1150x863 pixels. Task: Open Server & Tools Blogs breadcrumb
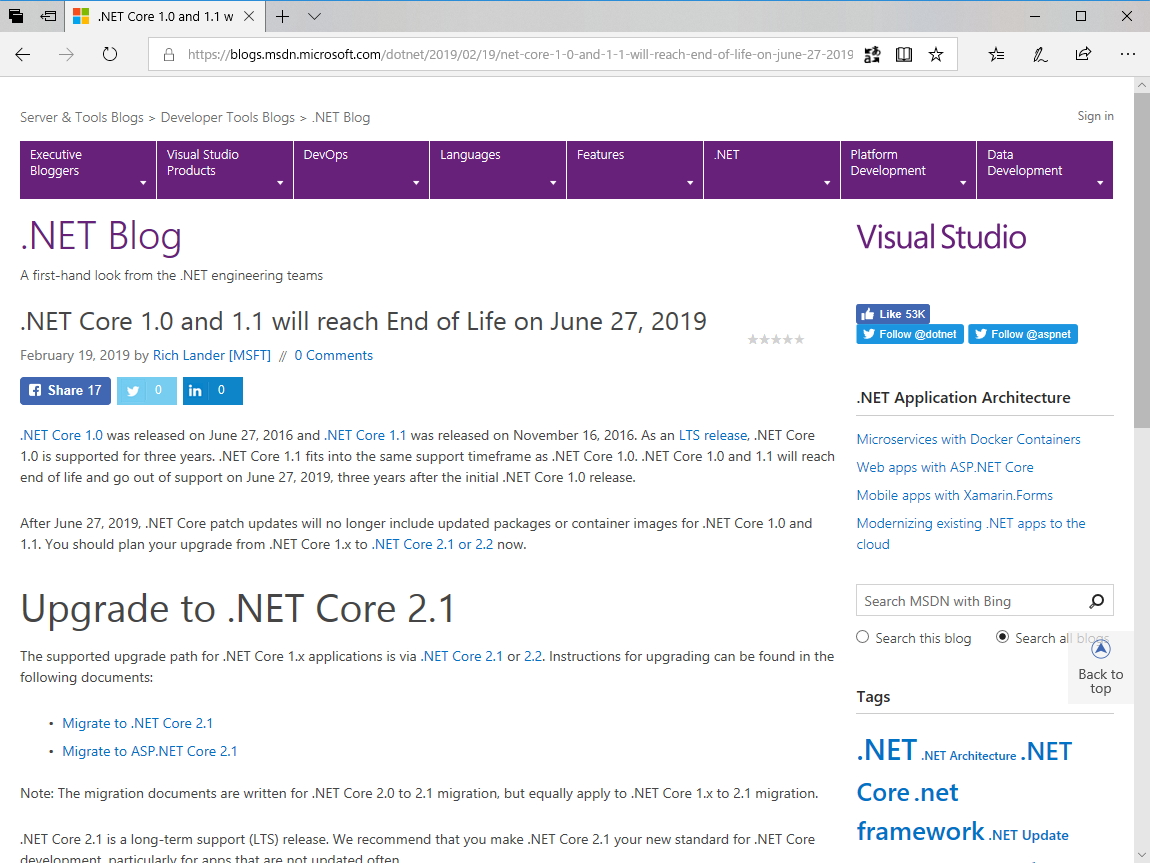[x=81, y=117]
